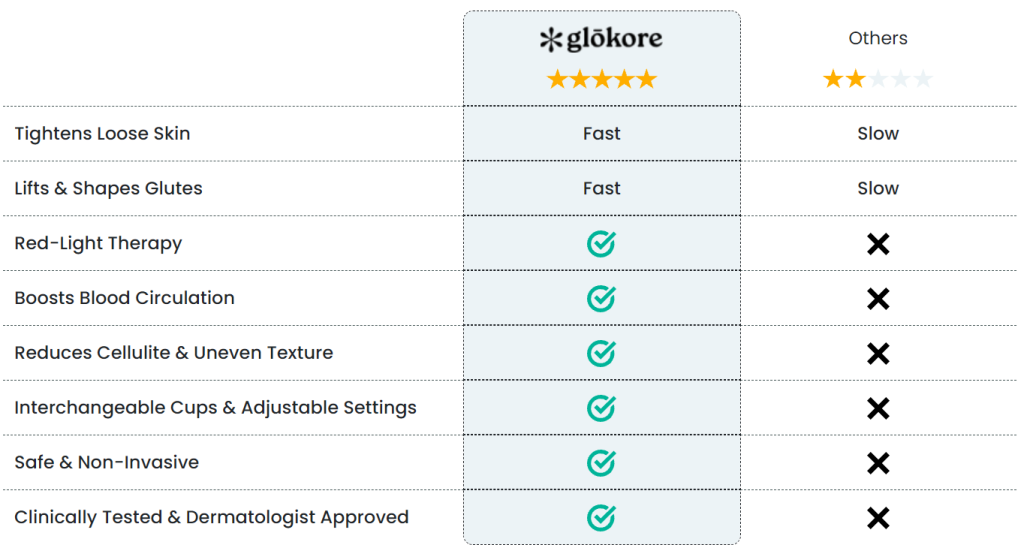Click black X for Boosts Blood Circulation
The height and width of the screenshot is (554, 1024).
click(878, 299)
